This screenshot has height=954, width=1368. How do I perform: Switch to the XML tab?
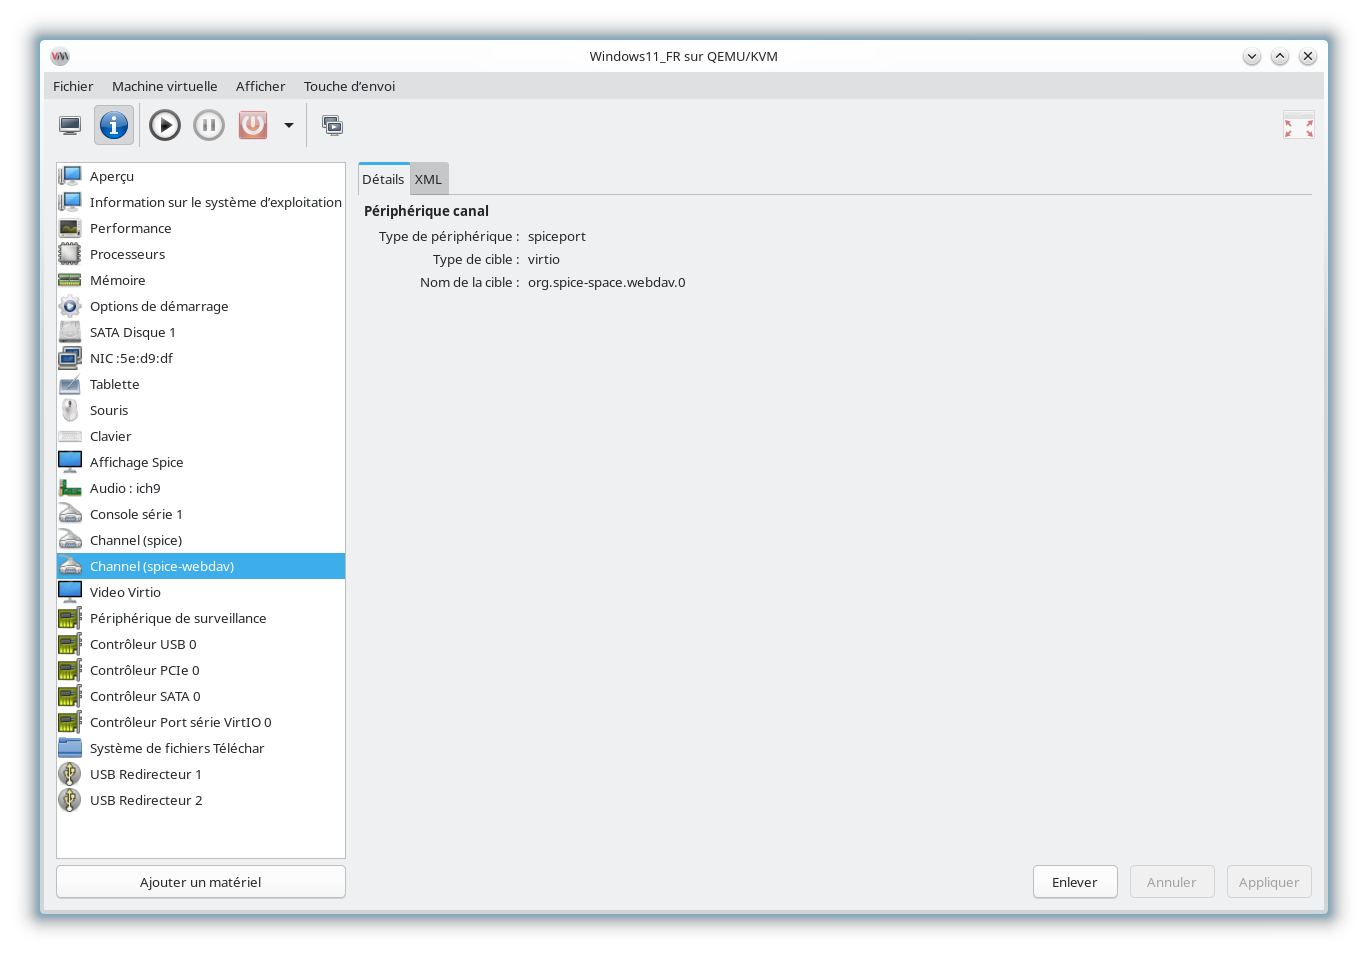429,179
